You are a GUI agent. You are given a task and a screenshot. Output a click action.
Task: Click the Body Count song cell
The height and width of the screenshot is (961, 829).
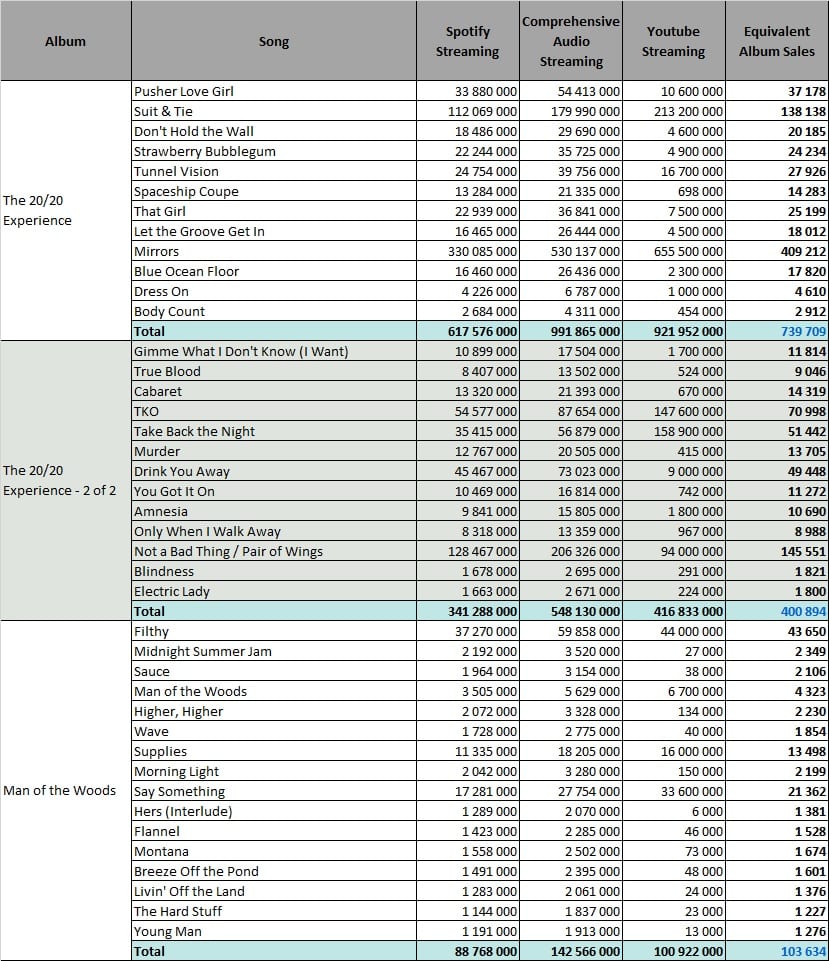(x=274, y=311)
